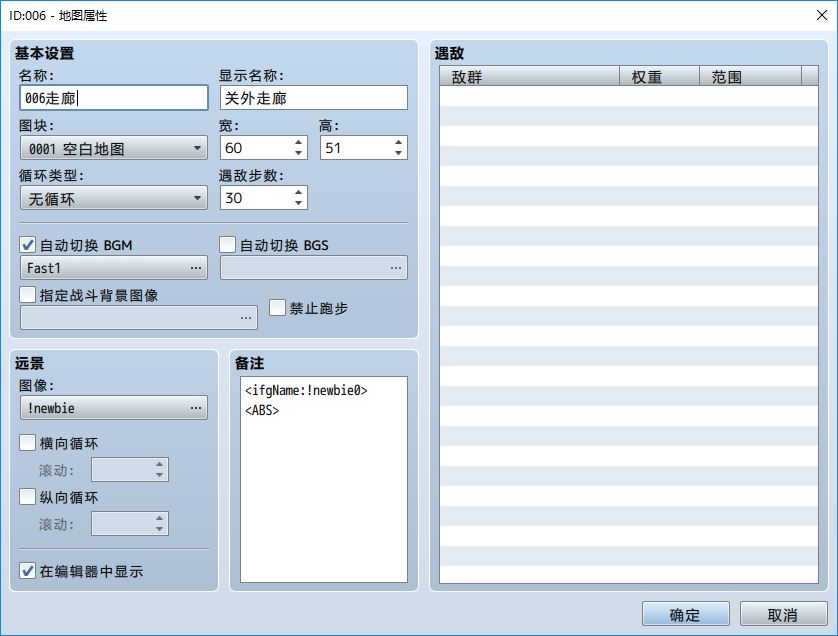Select the 敌群 column header

[530, 77]
